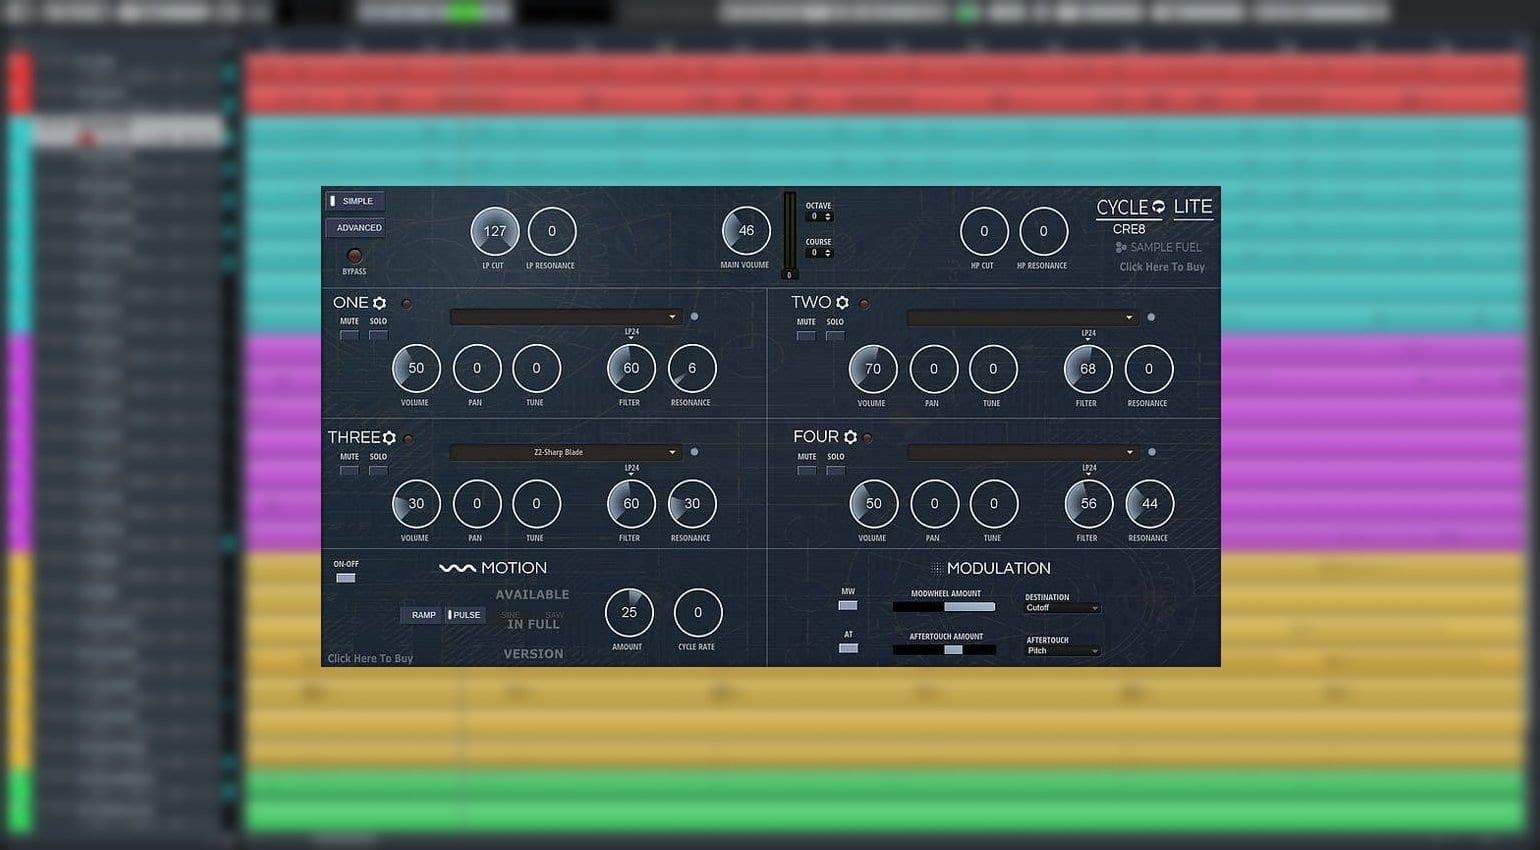1540x850 pixels.
Task: Toggle the BYPASS button
Action: coord(354,256)
